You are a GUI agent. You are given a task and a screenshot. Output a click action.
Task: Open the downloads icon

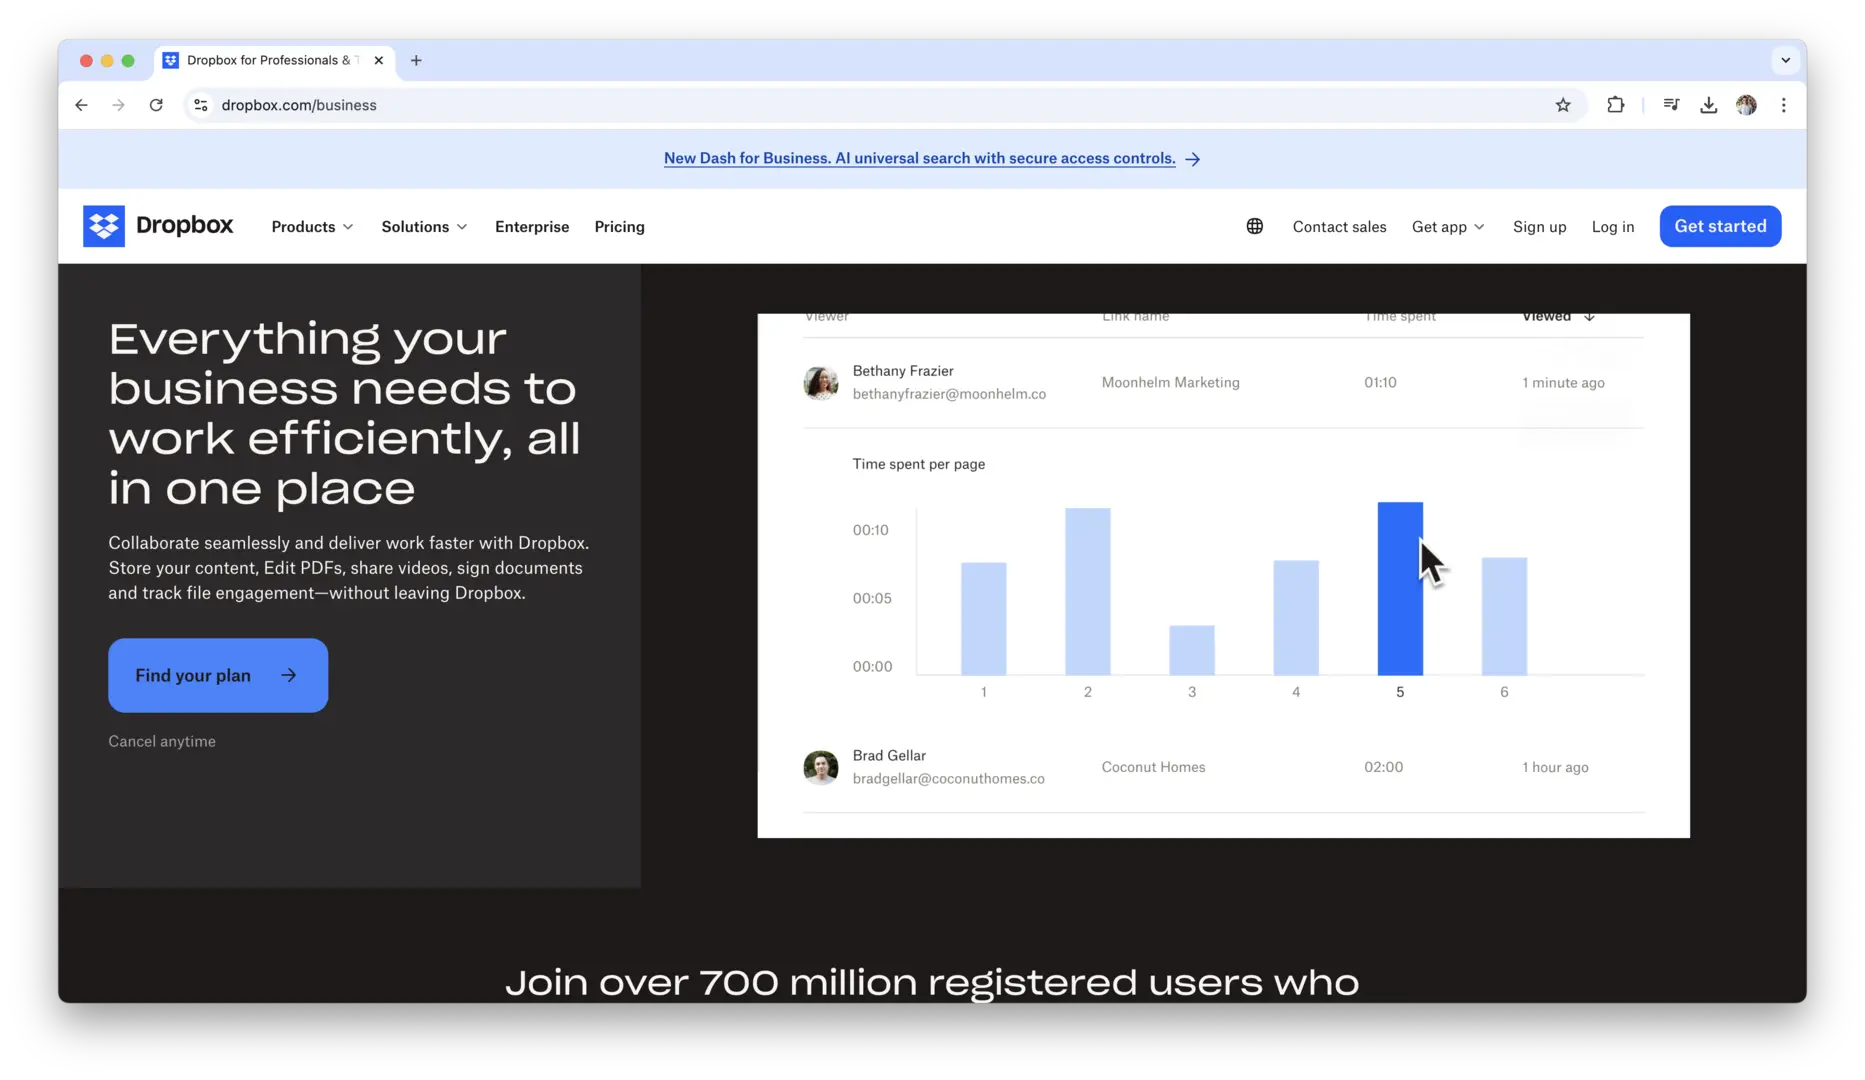click(x=1708, y=105)
